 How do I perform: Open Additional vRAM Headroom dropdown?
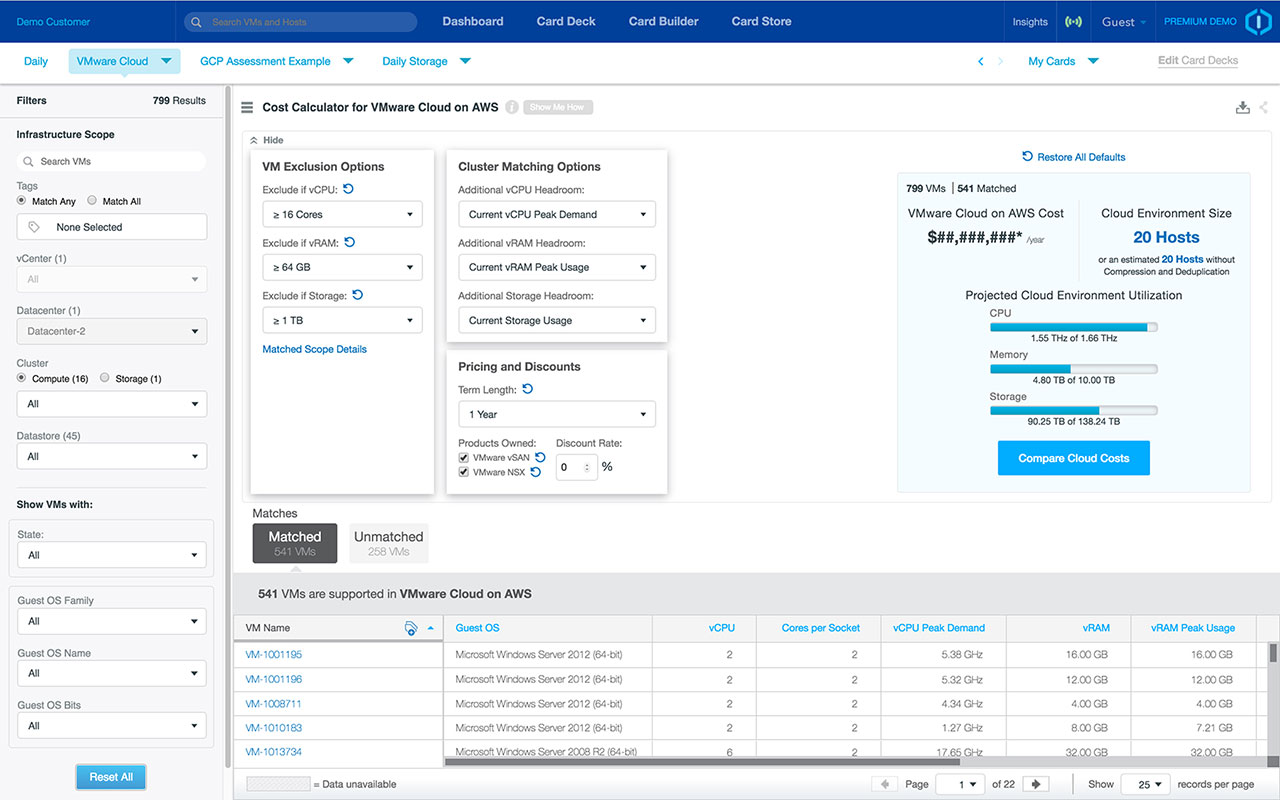pyautogui.click(x=557, y=267)
